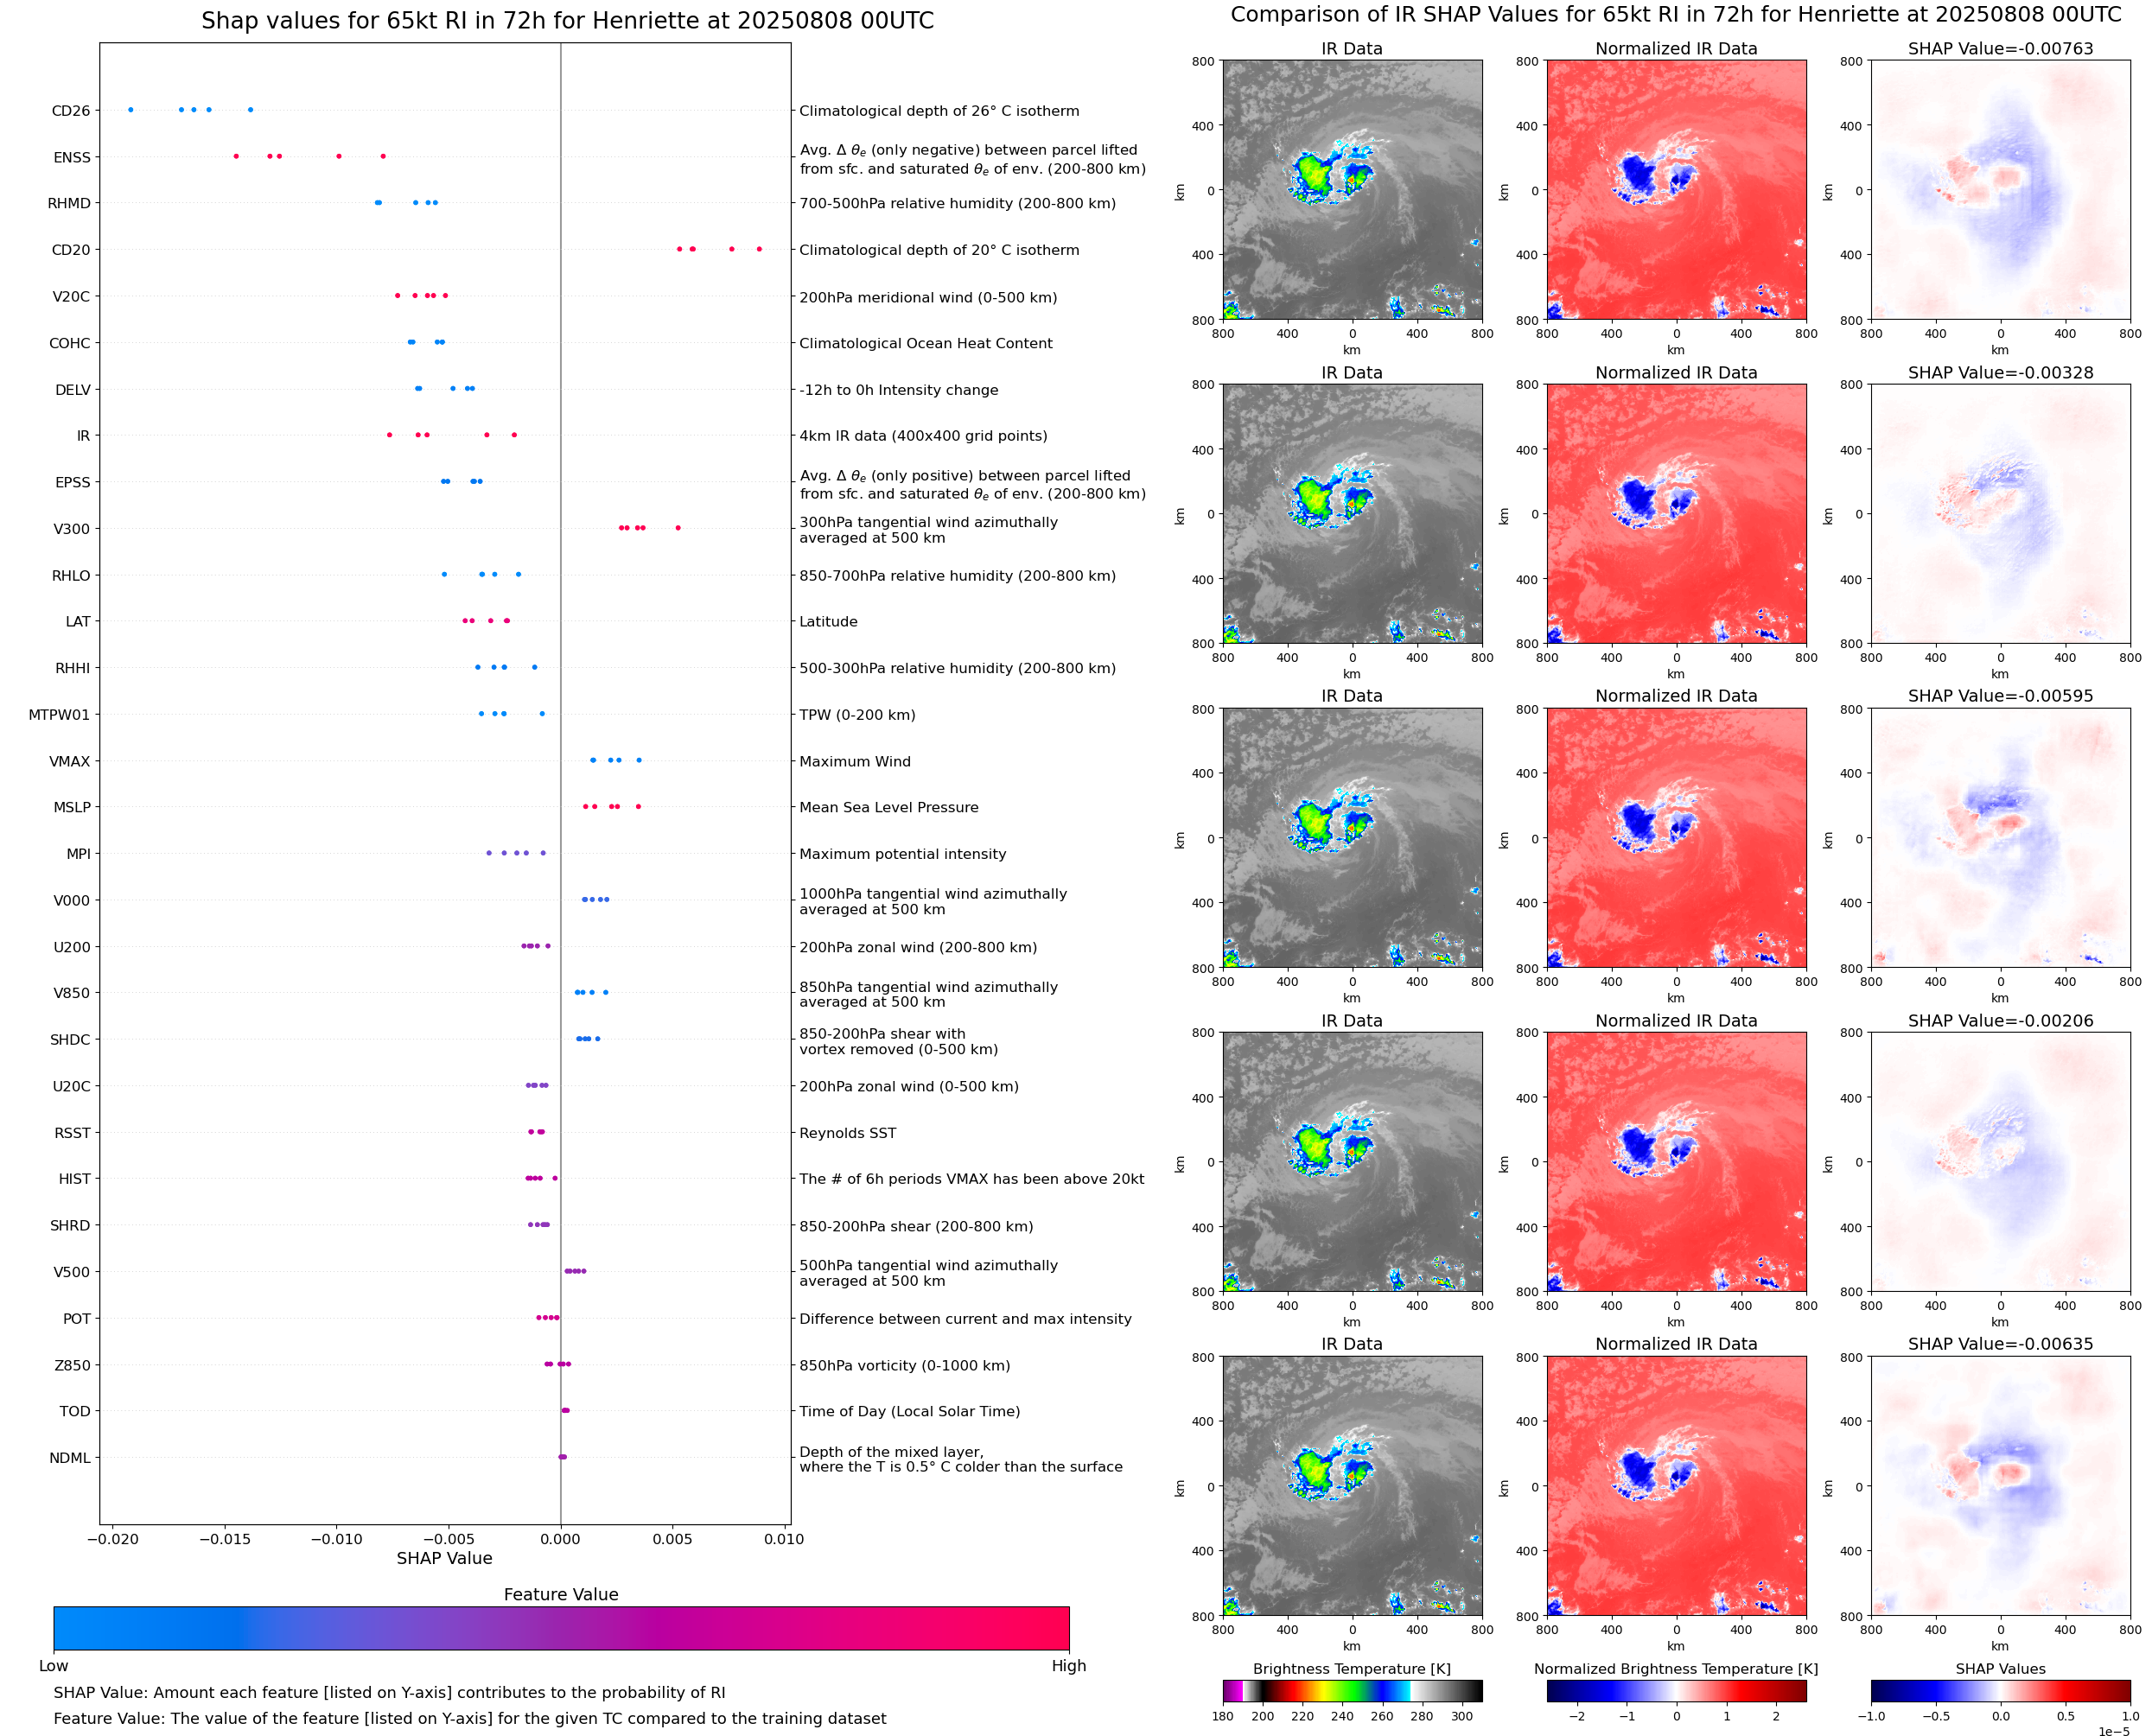Click the Normalized Brightness Temperature colorbar
Image resolution: width=2152 pixels, height=1736 pixels.
click(x=1676, y=1691)
